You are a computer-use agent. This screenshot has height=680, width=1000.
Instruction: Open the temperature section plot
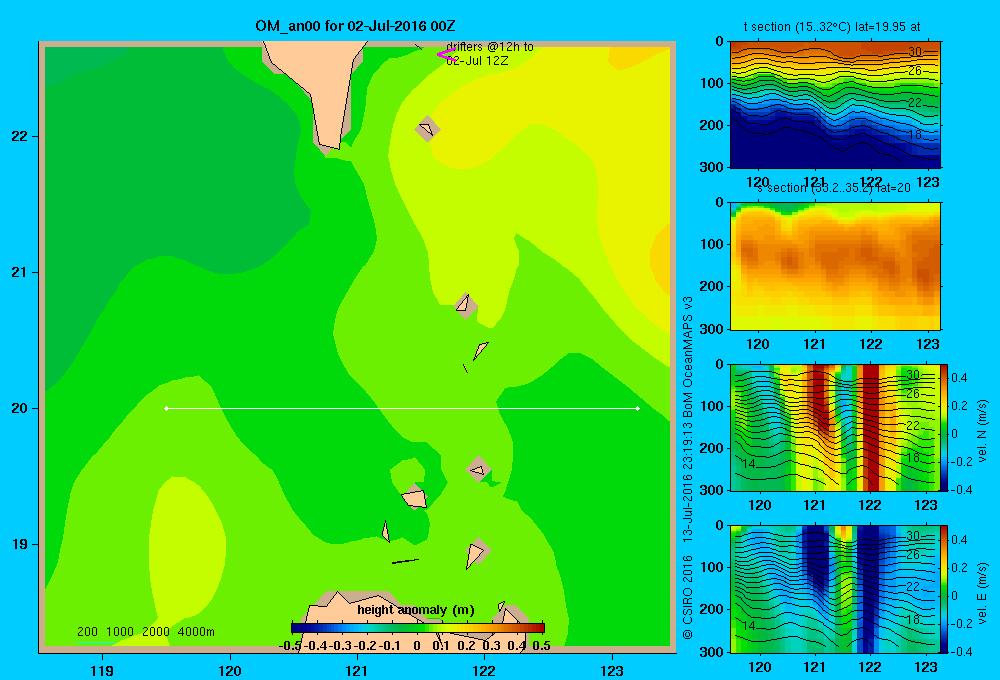[835, 104]
